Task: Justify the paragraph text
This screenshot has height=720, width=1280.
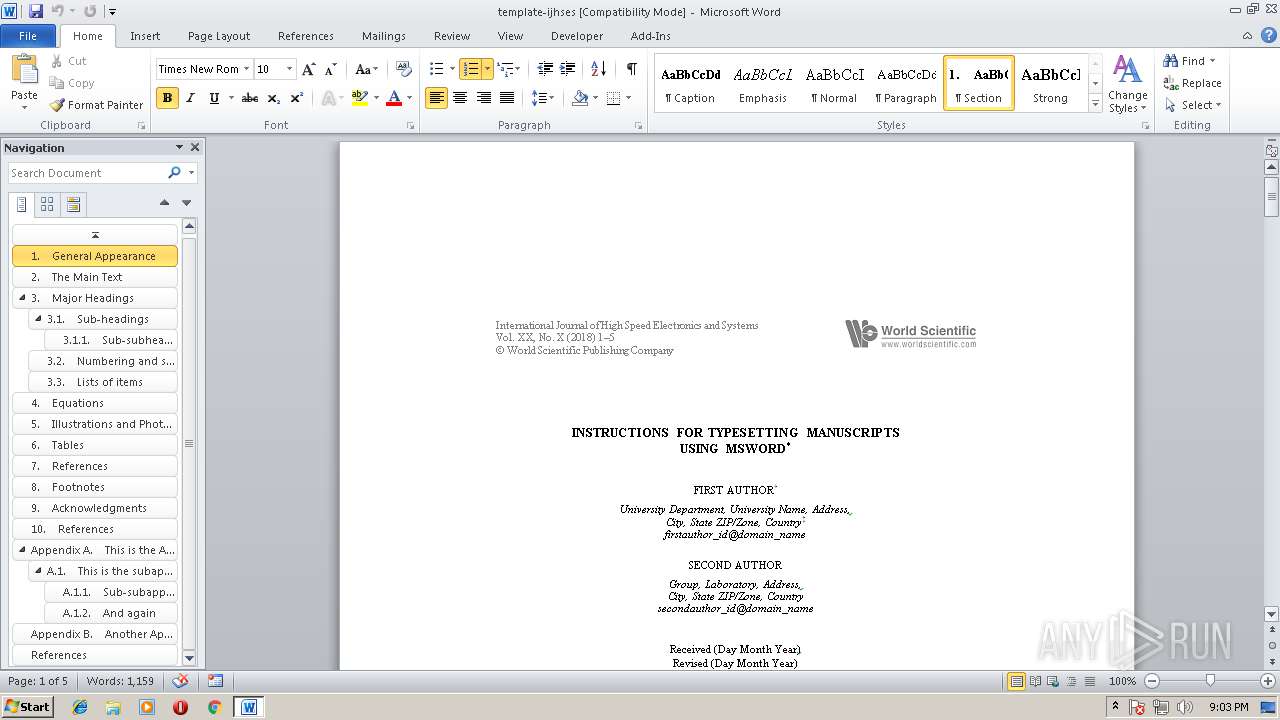Action: (x=507, y=98)
